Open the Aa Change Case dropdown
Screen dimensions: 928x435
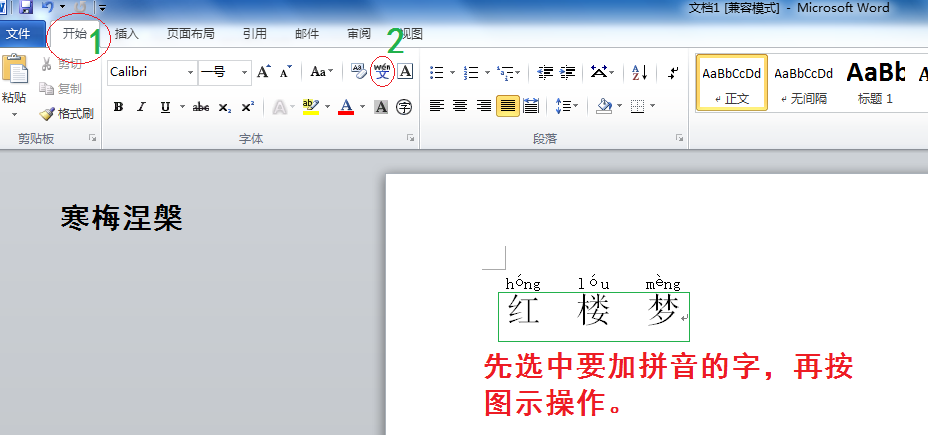point(322,72)
